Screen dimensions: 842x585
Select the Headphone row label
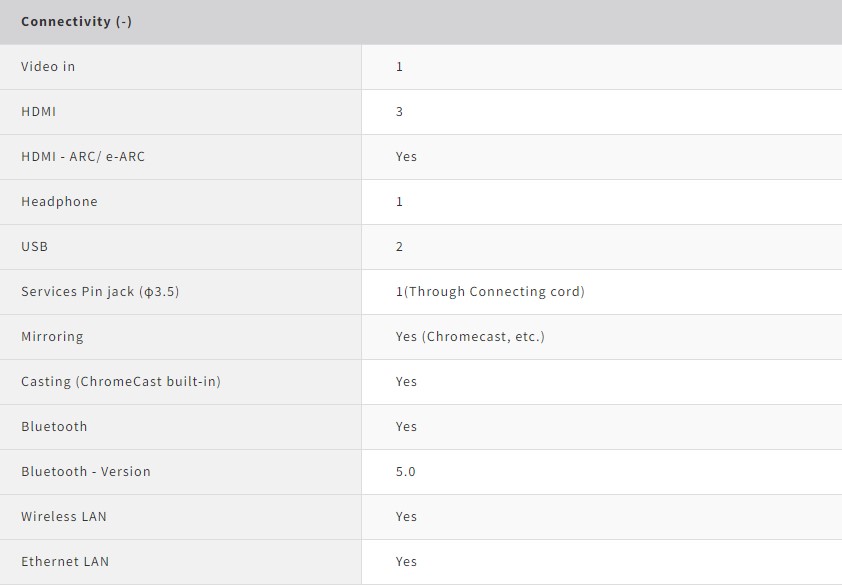[x=59, y=202]
